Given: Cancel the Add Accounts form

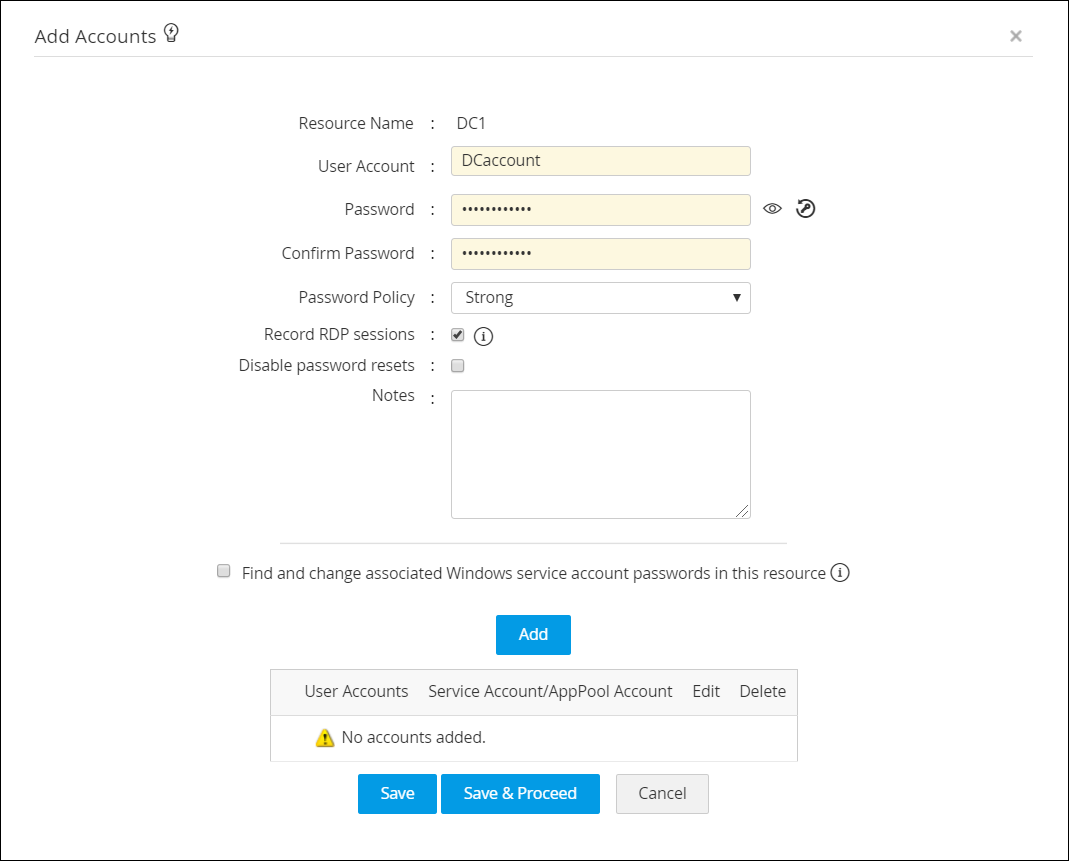Looking at the screenshot, I should click(x=662, y=794).
